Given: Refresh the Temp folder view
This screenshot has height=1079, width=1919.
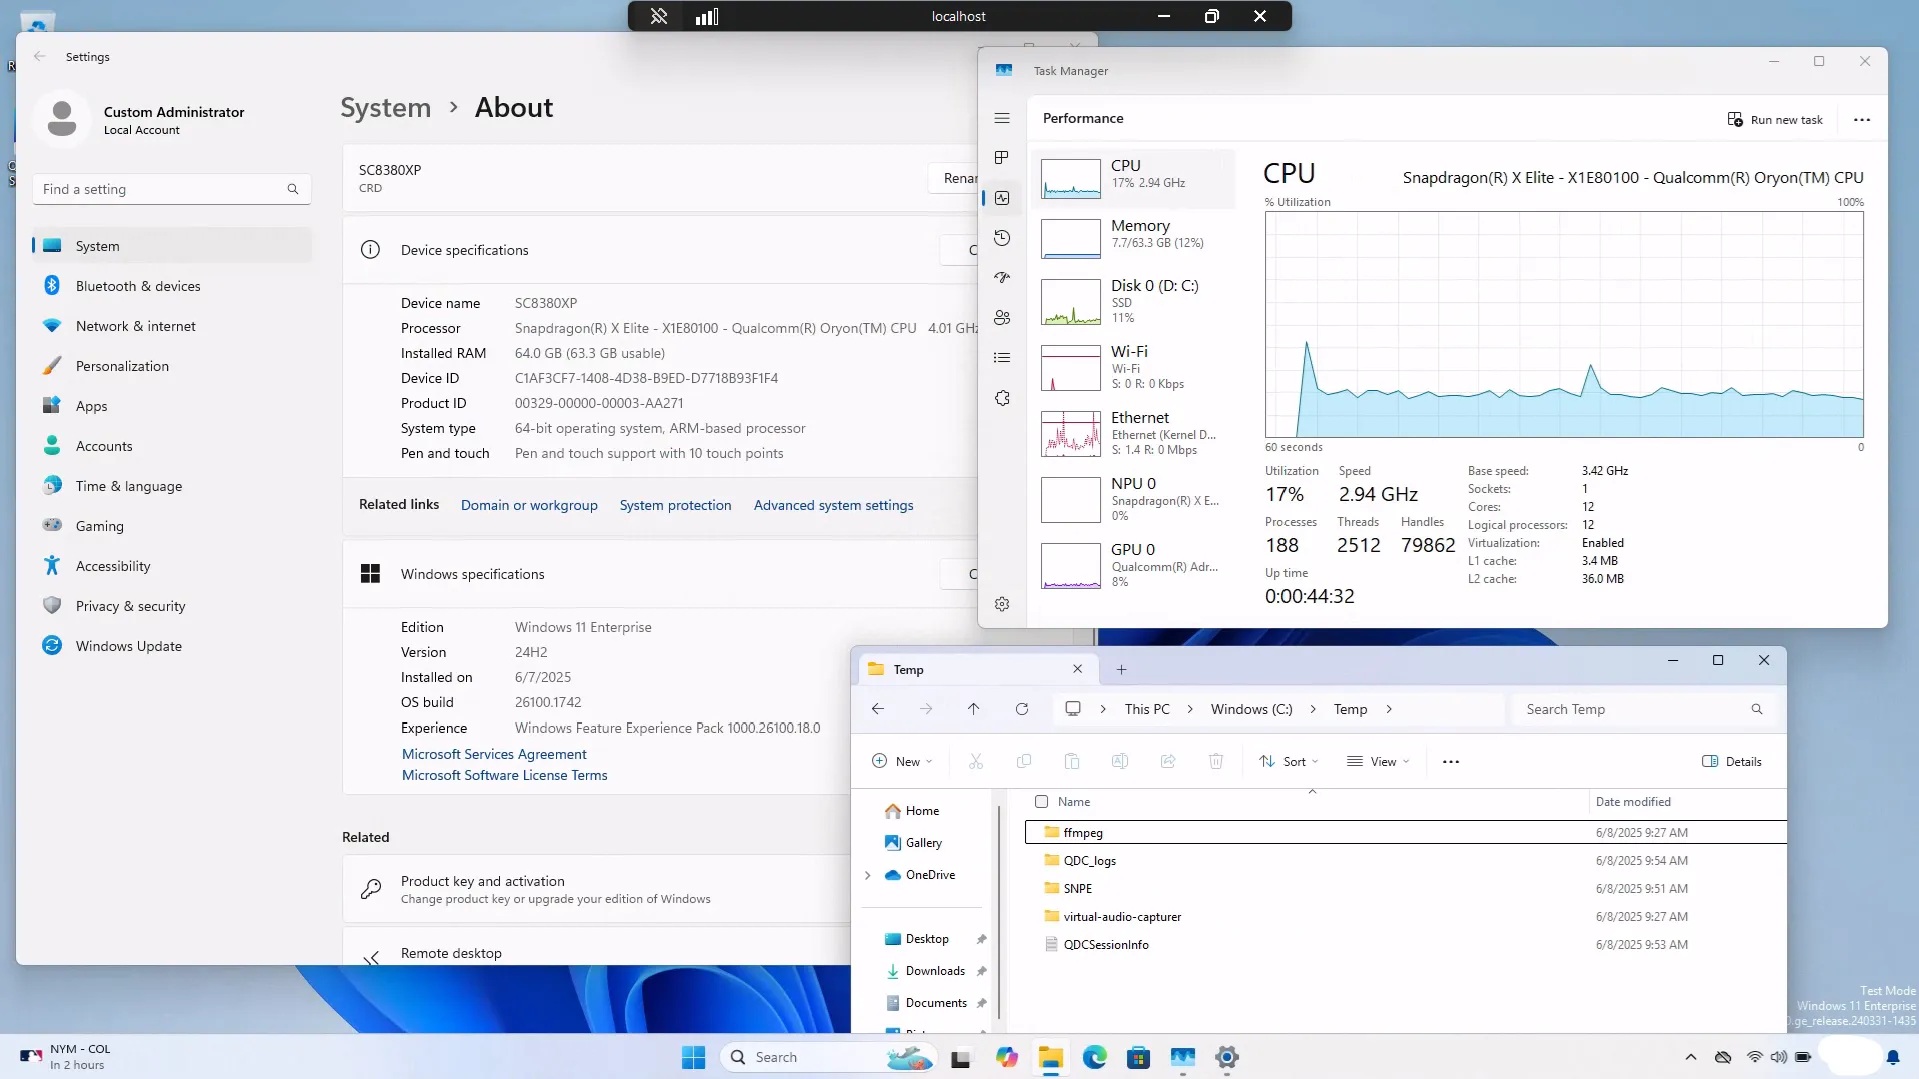Looking at the screenshot, I should click(1021, 709).
